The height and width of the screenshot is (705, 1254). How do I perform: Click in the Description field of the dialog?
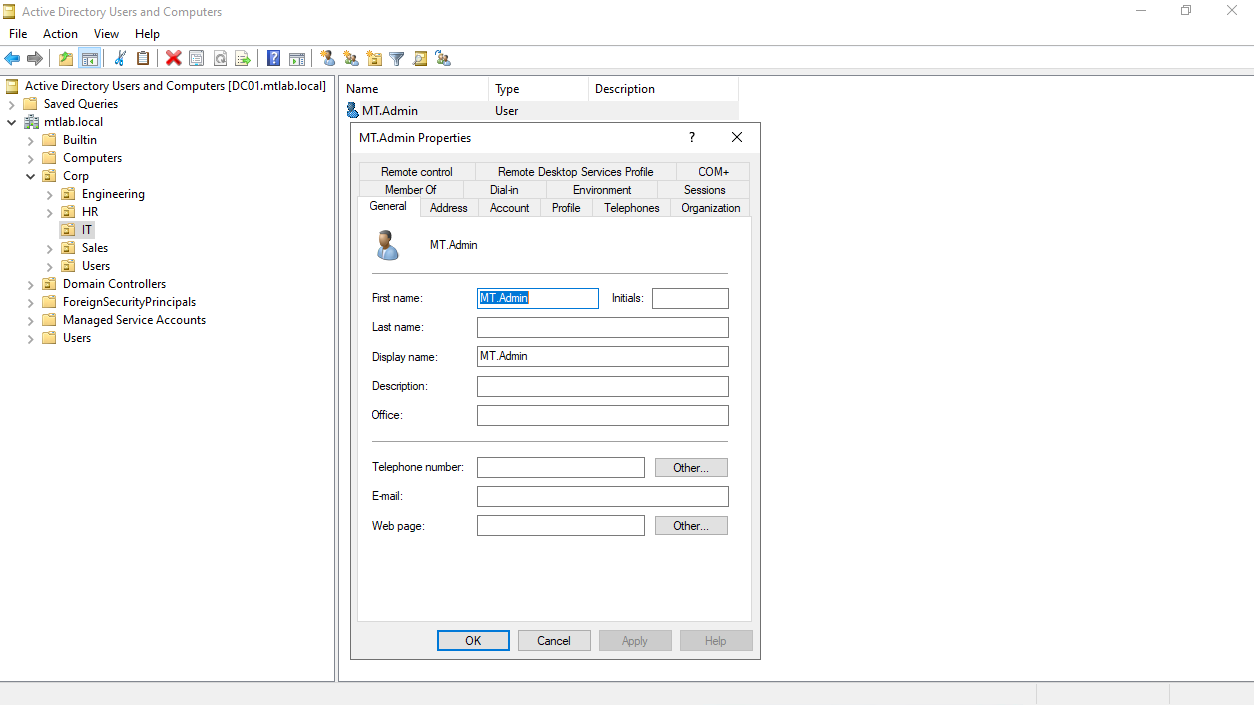coord(603,386)
